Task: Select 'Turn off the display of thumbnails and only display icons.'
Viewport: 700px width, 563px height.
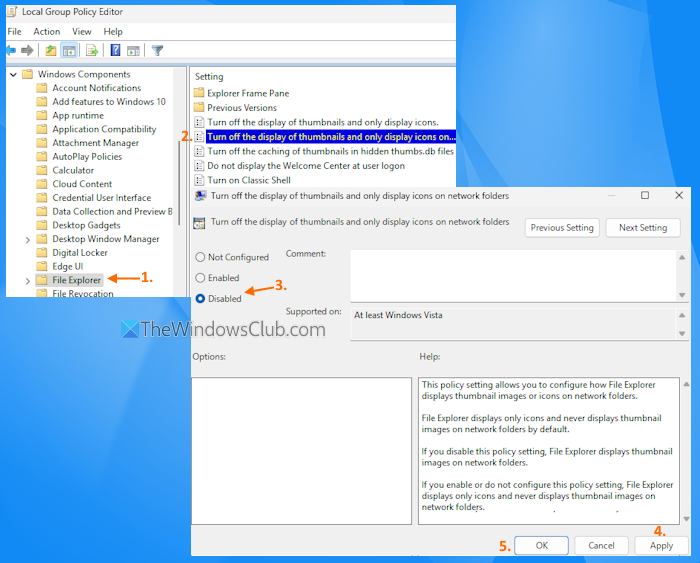Action: pyautogui.click(x=323, y=122)
